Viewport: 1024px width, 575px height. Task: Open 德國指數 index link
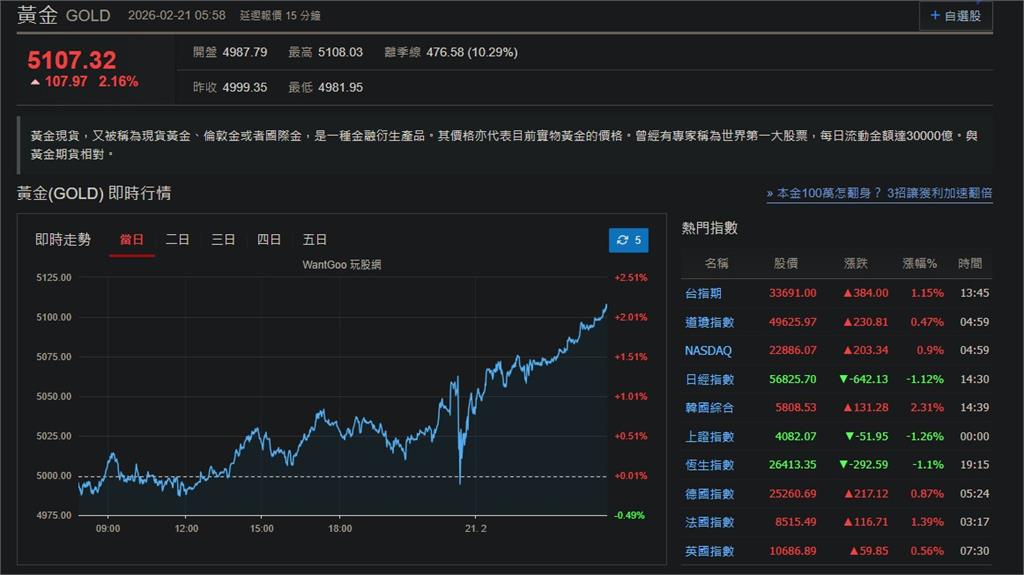709,494
